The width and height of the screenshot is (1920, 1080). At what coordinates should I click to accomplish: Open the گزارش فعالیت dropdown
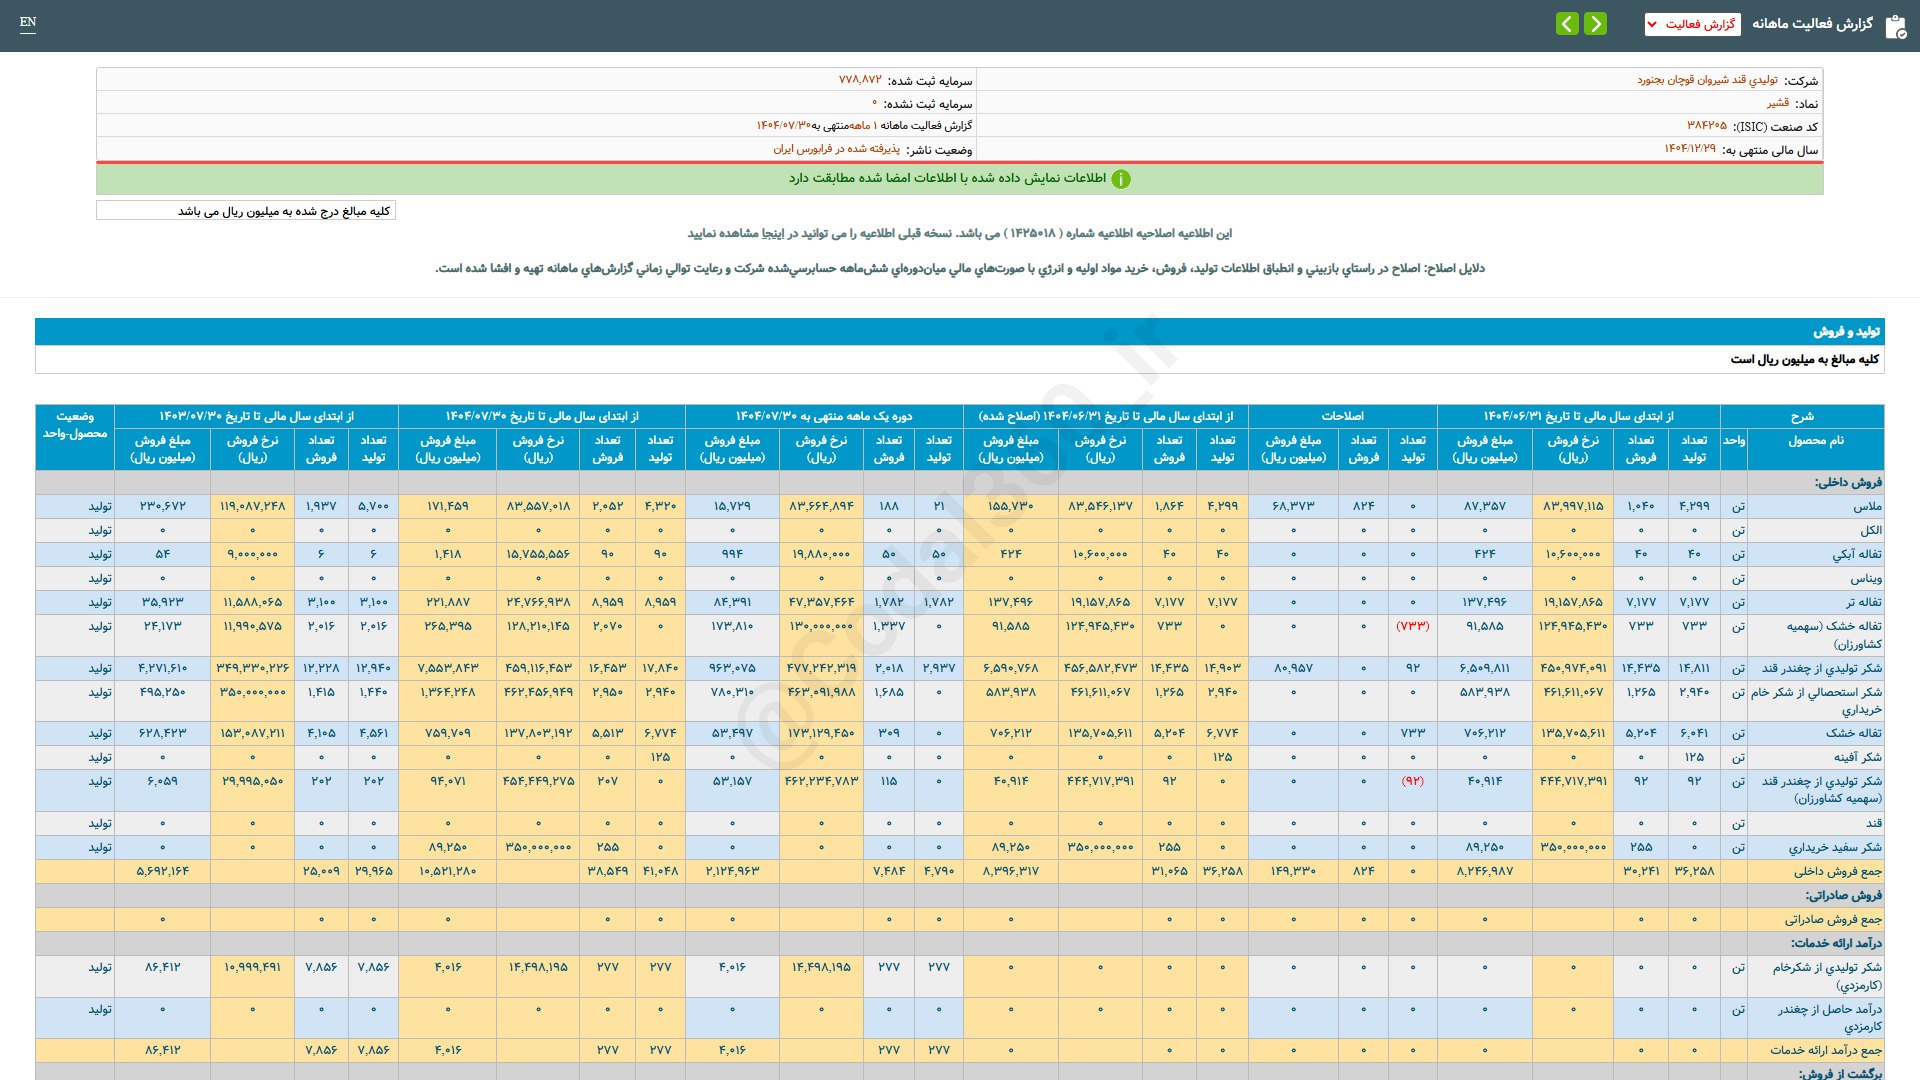(1692, 24)
